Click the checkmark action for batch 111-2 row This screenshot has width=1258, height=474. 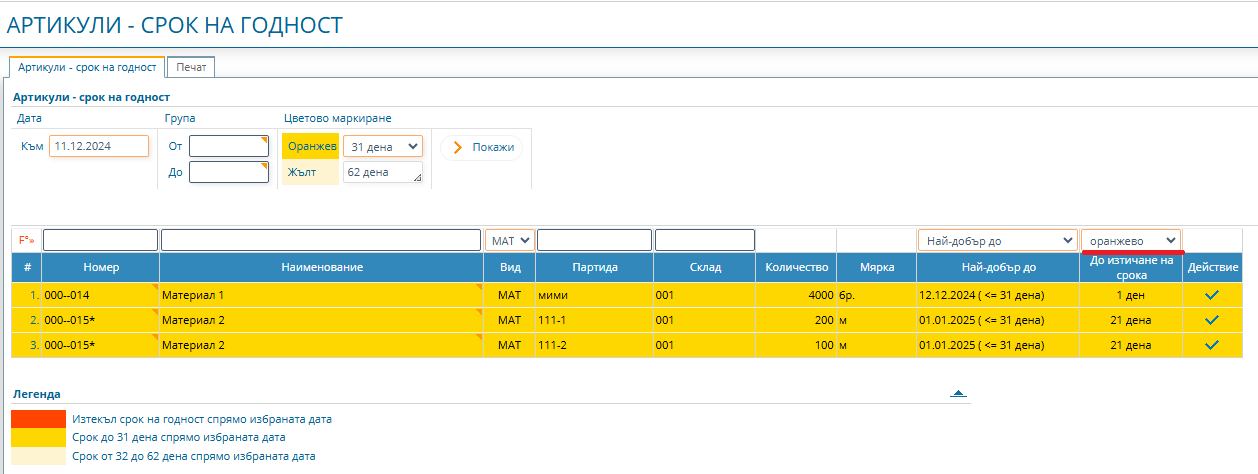pyautogui.click(x=1212, y=345)
